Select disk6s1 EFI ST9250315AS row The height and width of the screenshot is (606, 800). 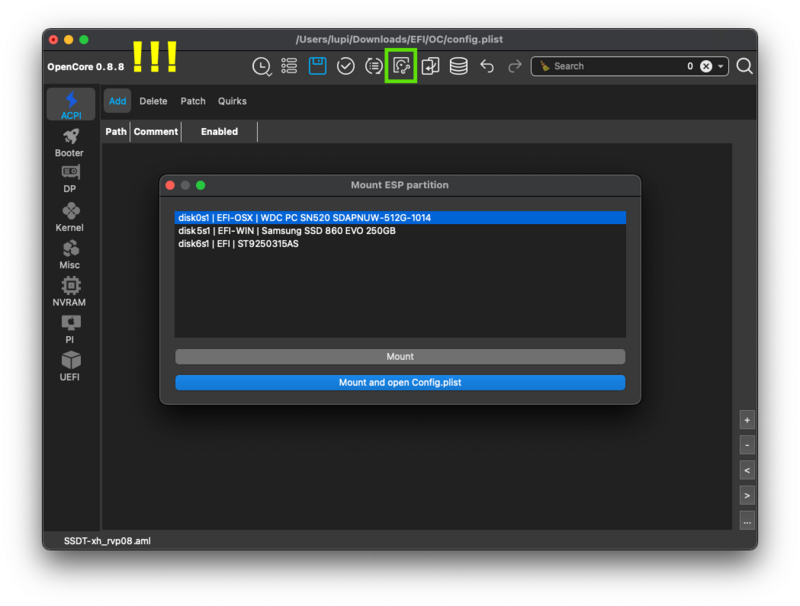[x=400, y=244]
